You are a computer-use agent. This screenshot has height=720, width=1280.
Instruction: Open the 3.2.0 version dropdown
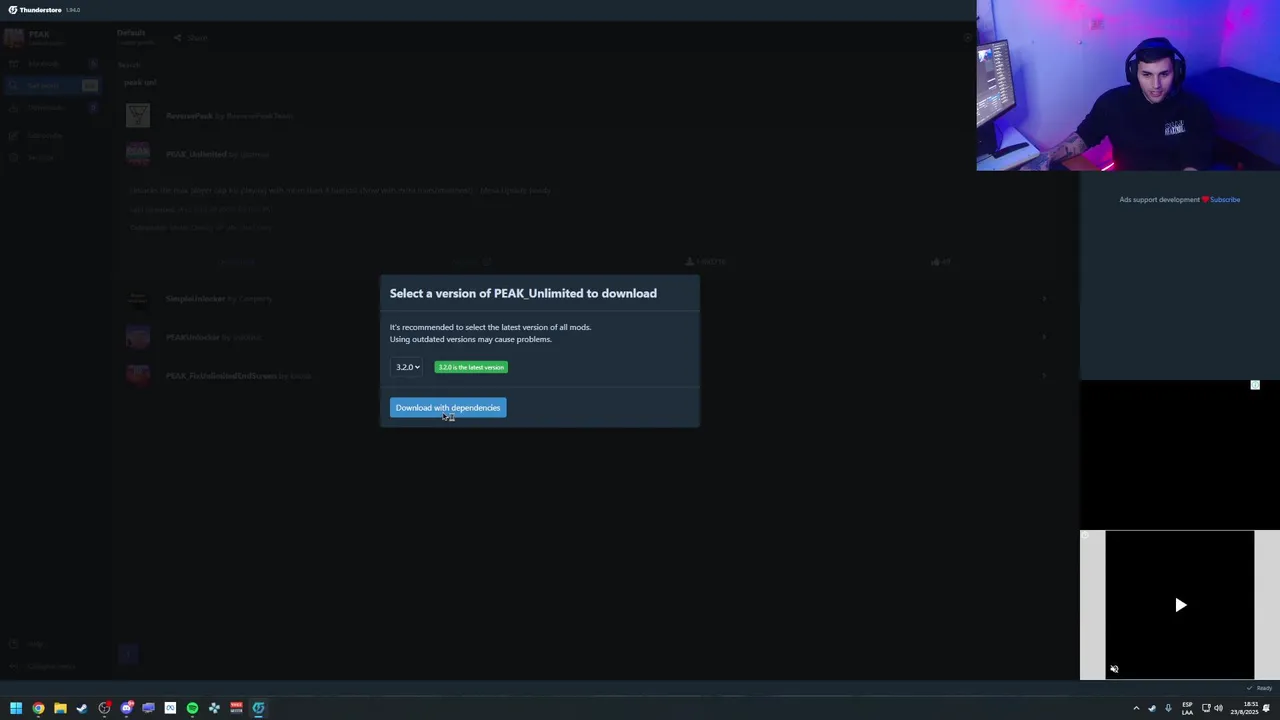[407, 367]
